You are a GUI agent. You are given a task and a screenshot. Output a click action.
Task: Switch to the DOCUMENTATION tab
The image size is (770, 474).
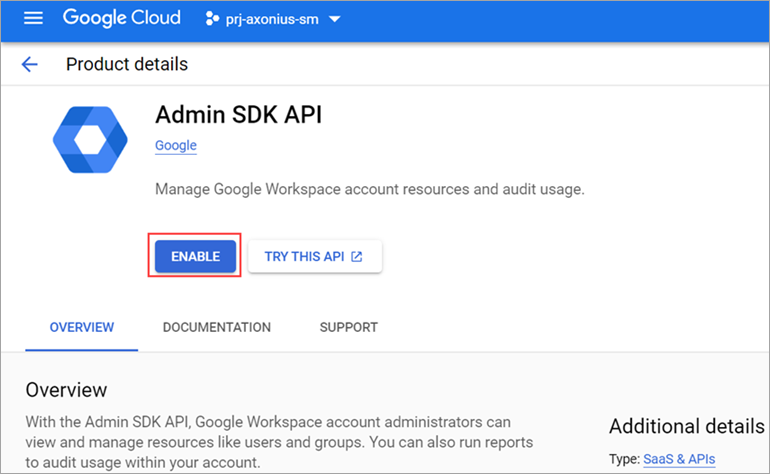(x=217, y=327)
